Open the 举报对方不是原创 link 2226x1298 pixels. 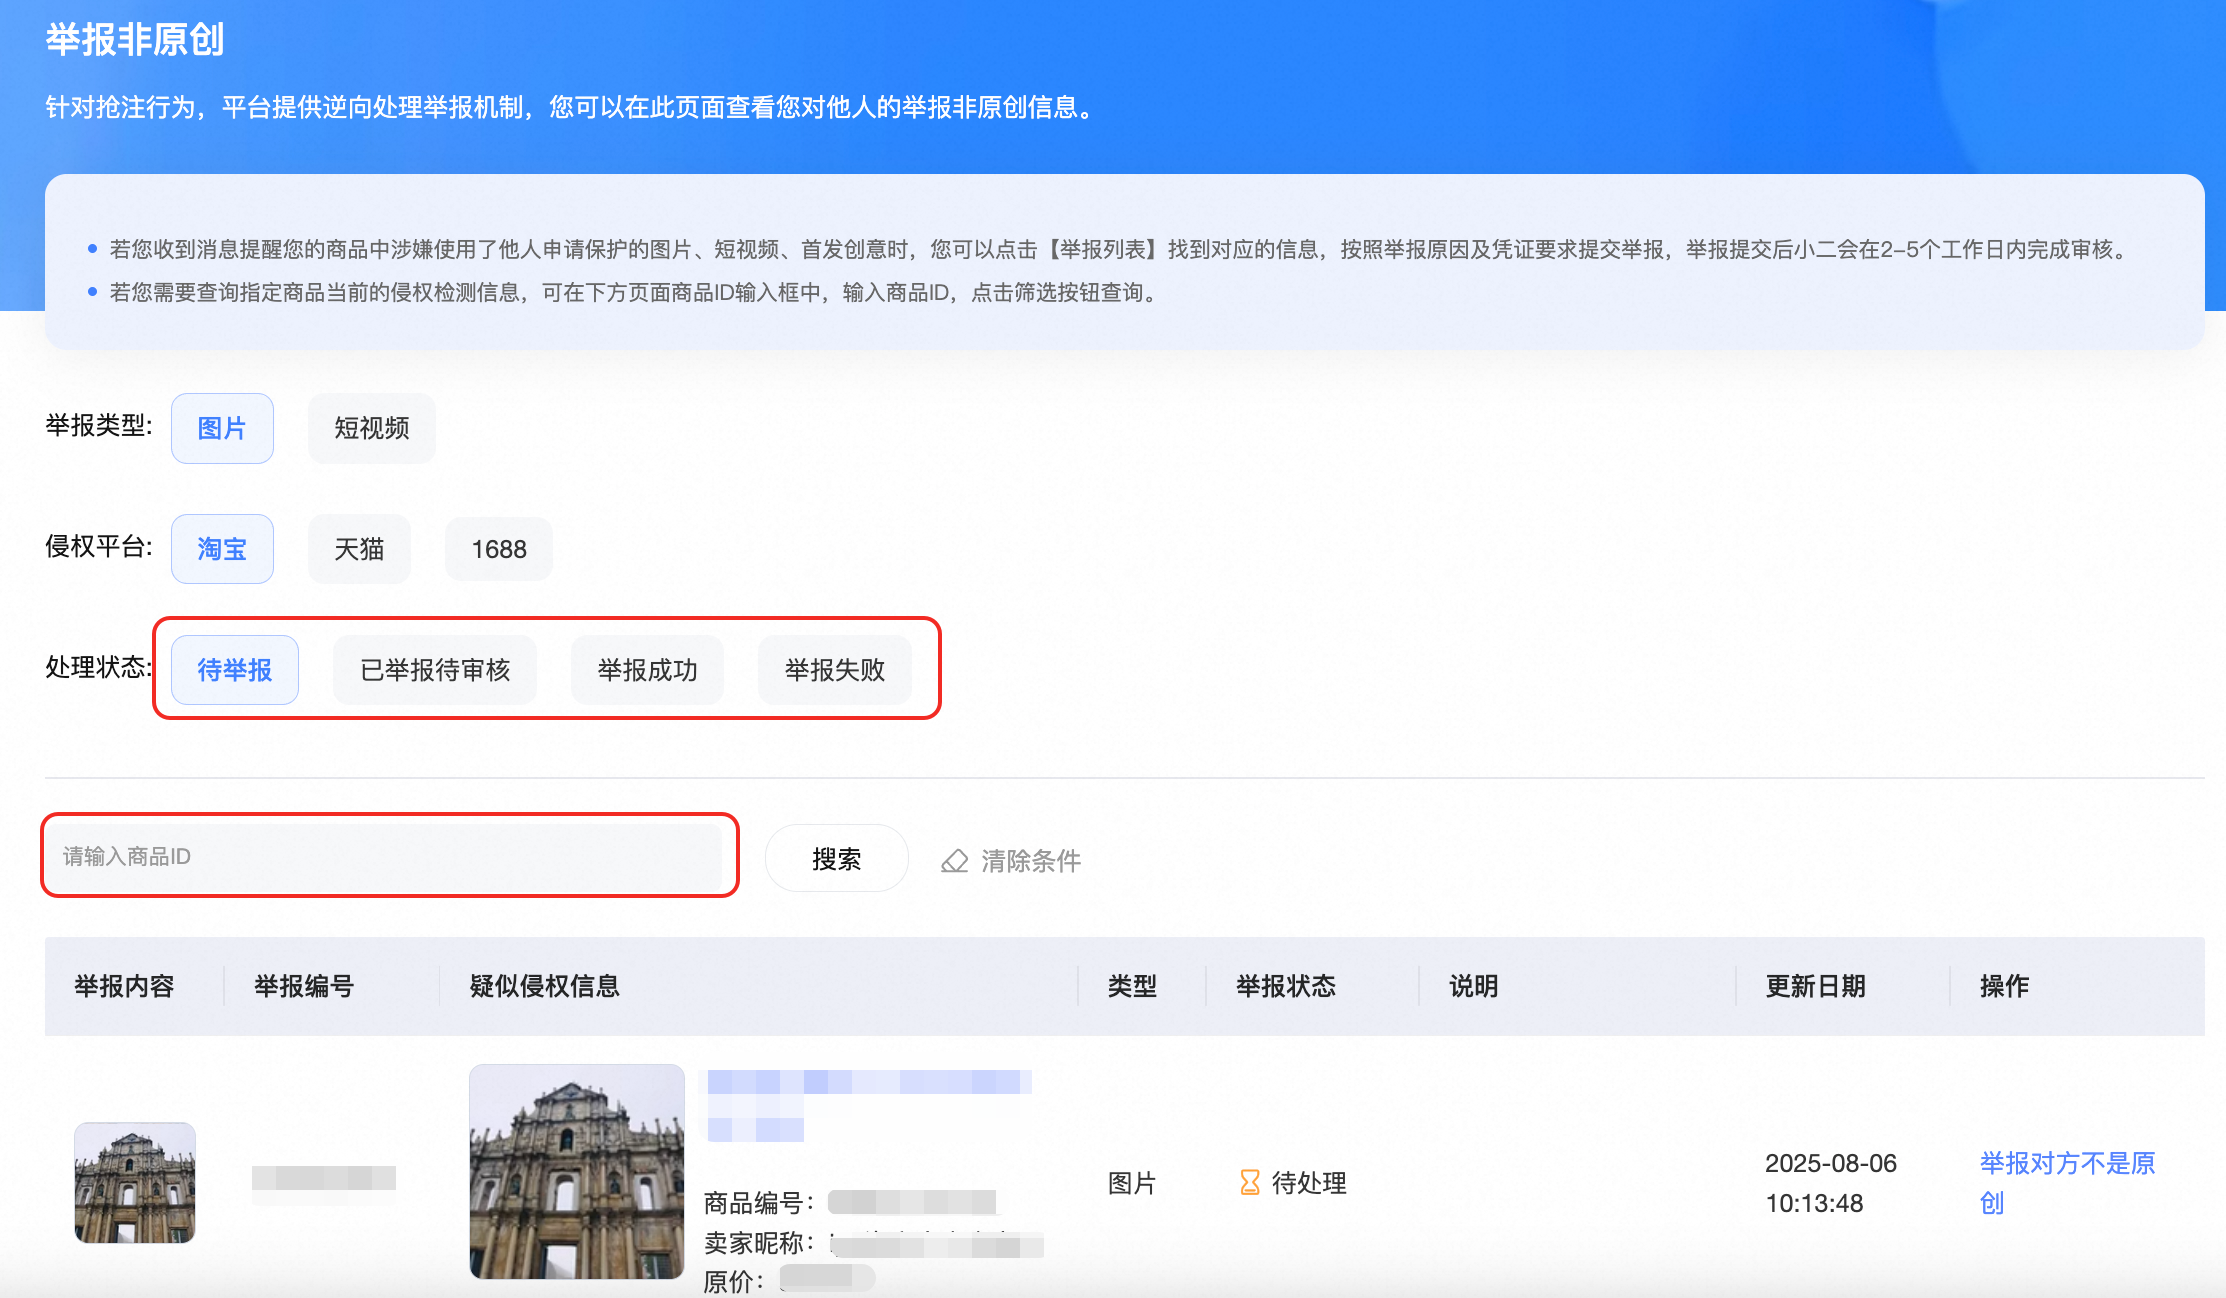click(2067, 1183)
